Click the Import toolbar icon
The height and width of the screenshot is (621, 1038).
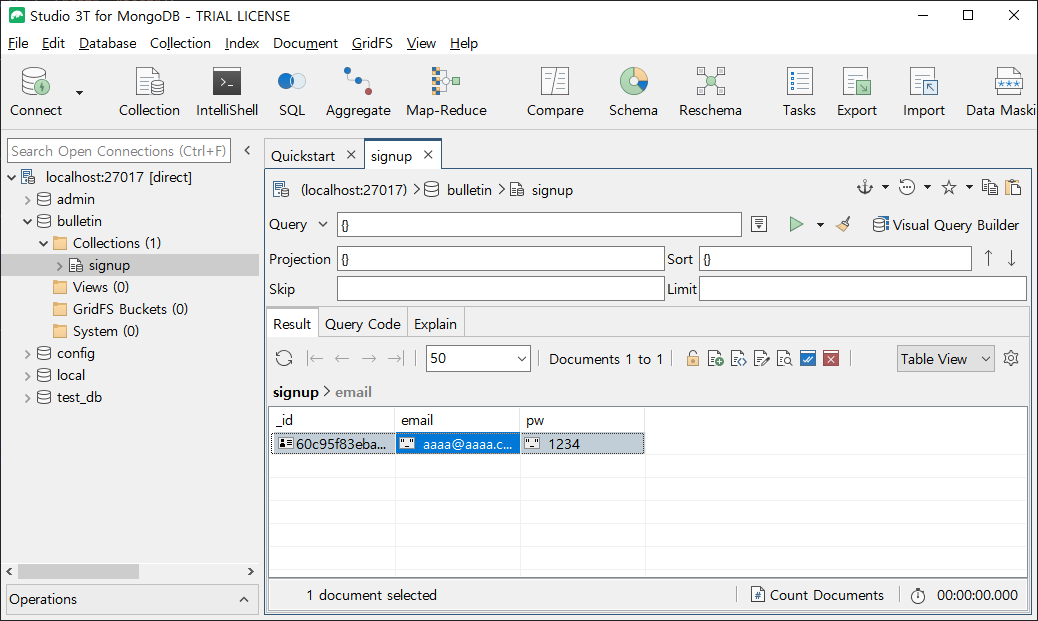coord(923,91)
